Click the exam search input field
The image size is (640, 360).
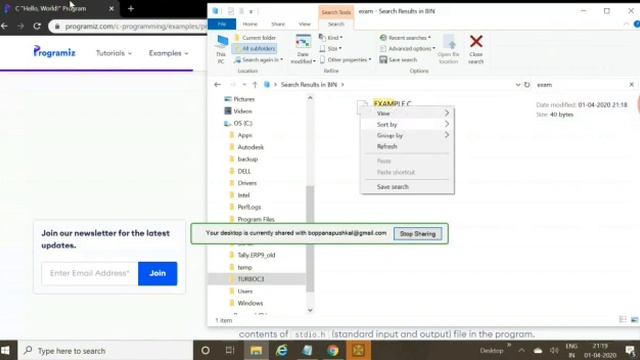point(580,84)
